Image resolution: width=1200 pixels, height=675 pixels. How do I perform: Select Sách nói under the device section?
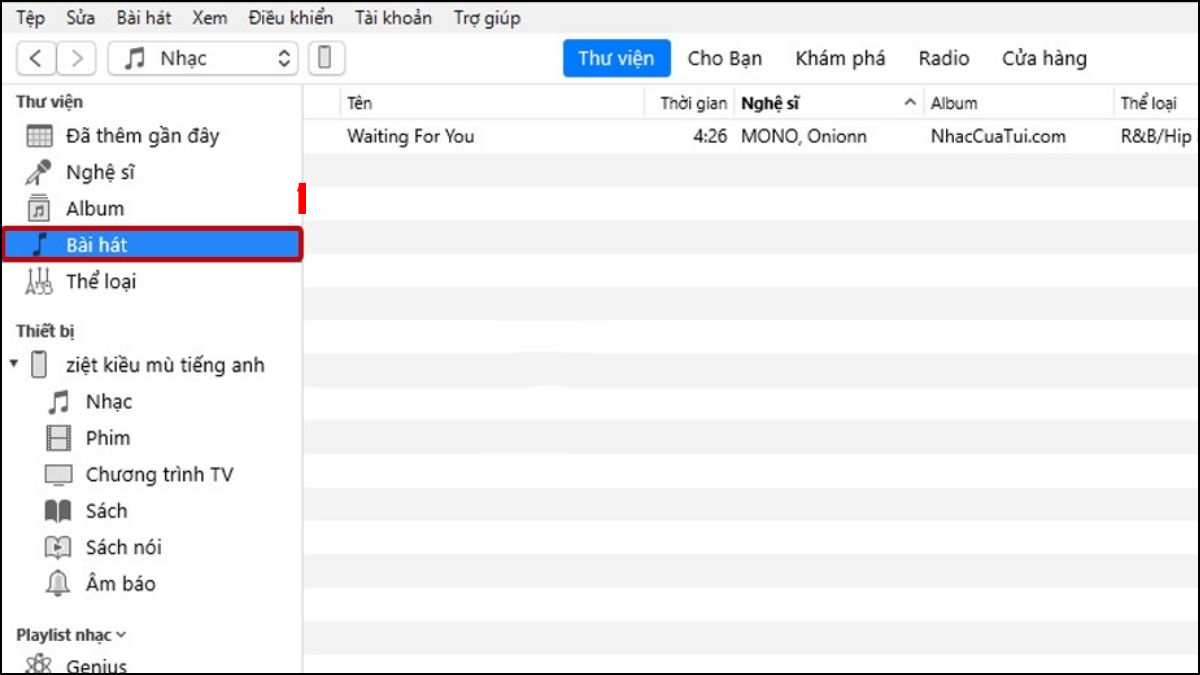[123, 547]
